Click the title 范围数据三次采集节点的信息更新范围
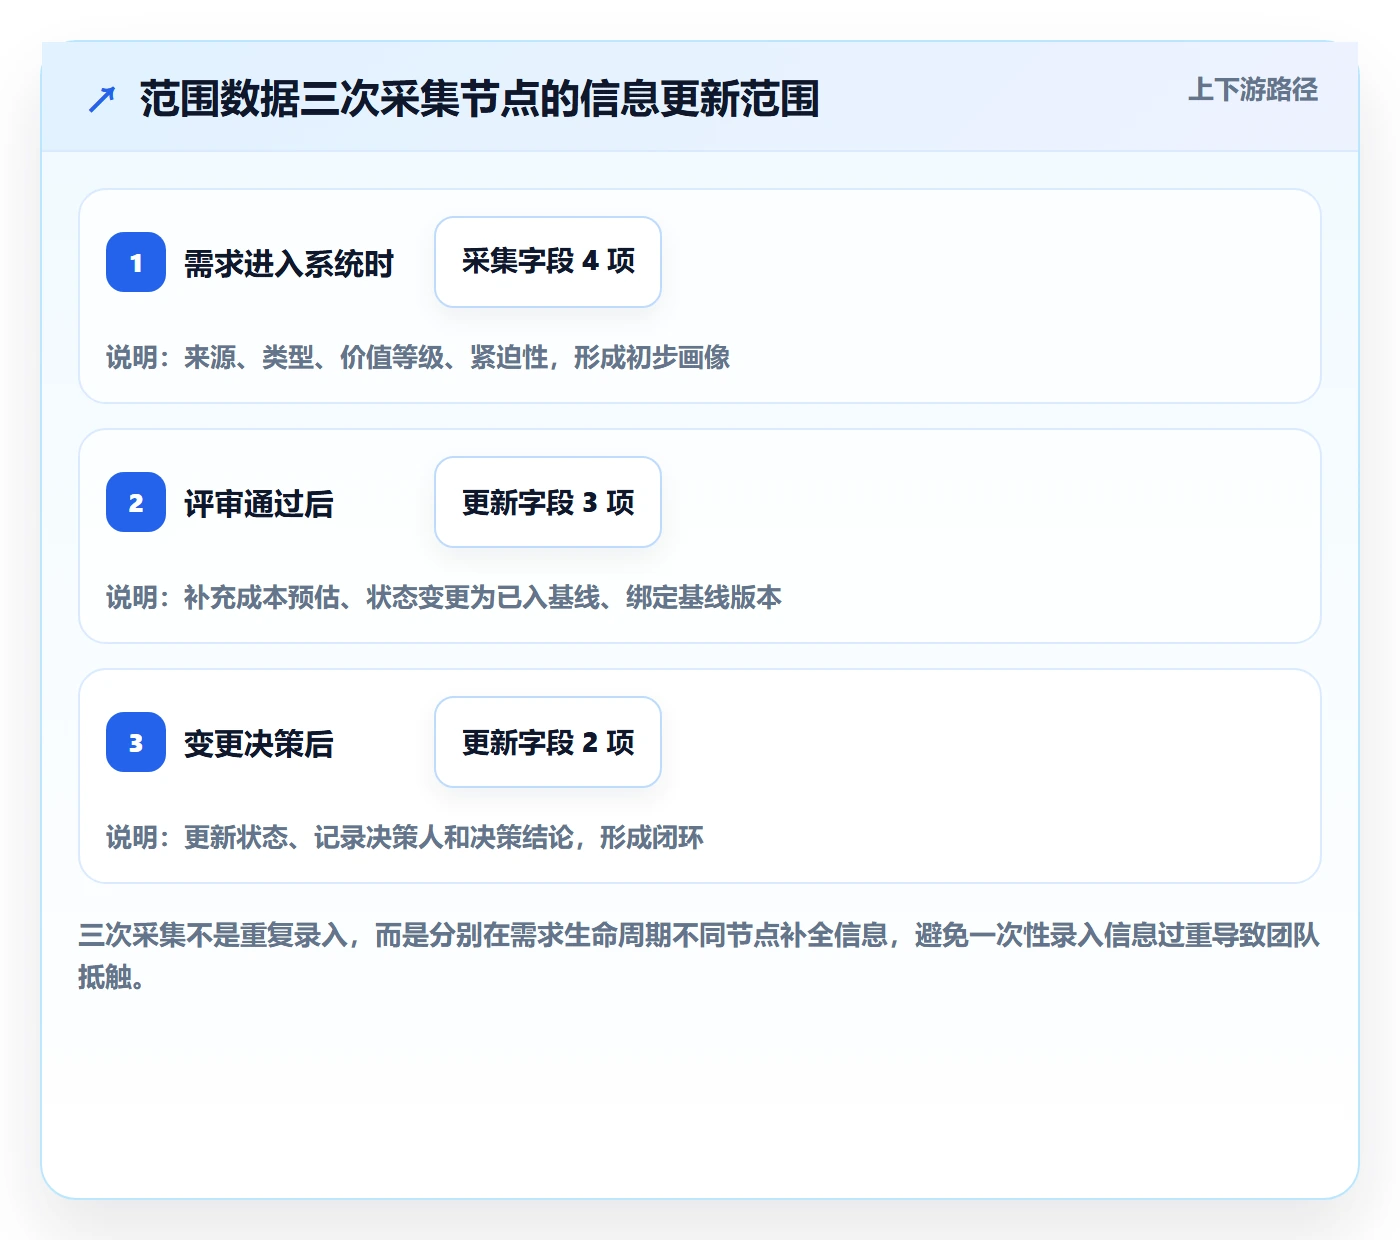This screenshot has height=1240, width=1400. coord(480,99)
